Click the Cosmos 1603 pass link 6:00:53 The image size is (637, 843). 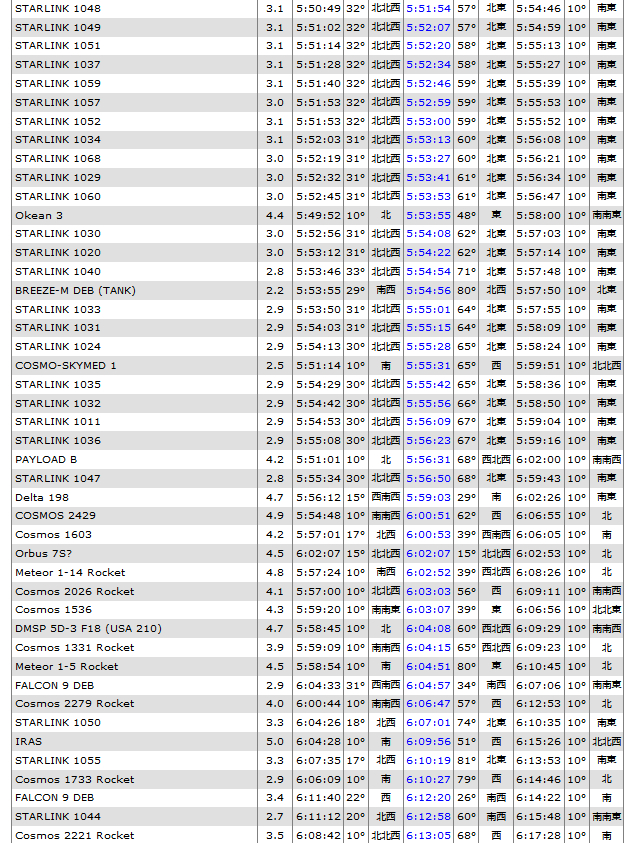(428, 534)
